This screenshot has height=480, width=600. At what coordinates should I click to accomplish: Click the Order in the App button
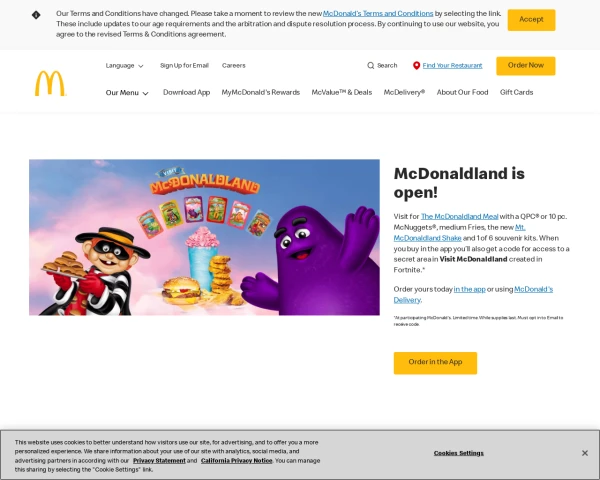click(x=435, y=363)
